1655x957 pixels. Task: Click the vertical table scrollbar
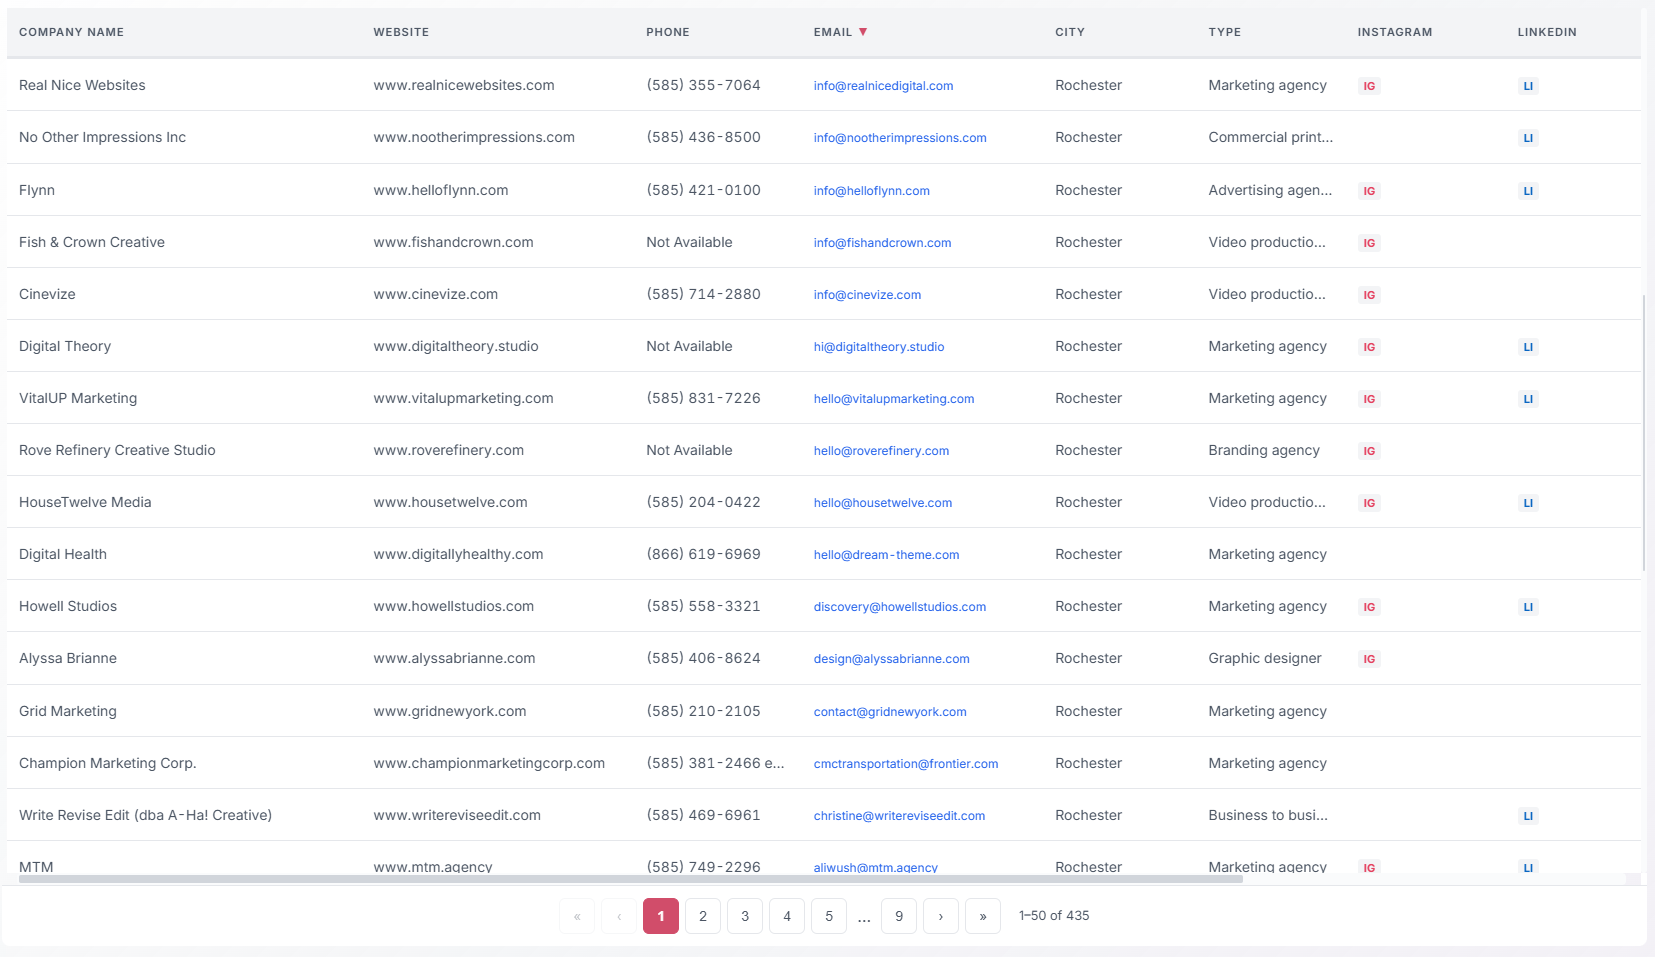(x=1644, y=432)
